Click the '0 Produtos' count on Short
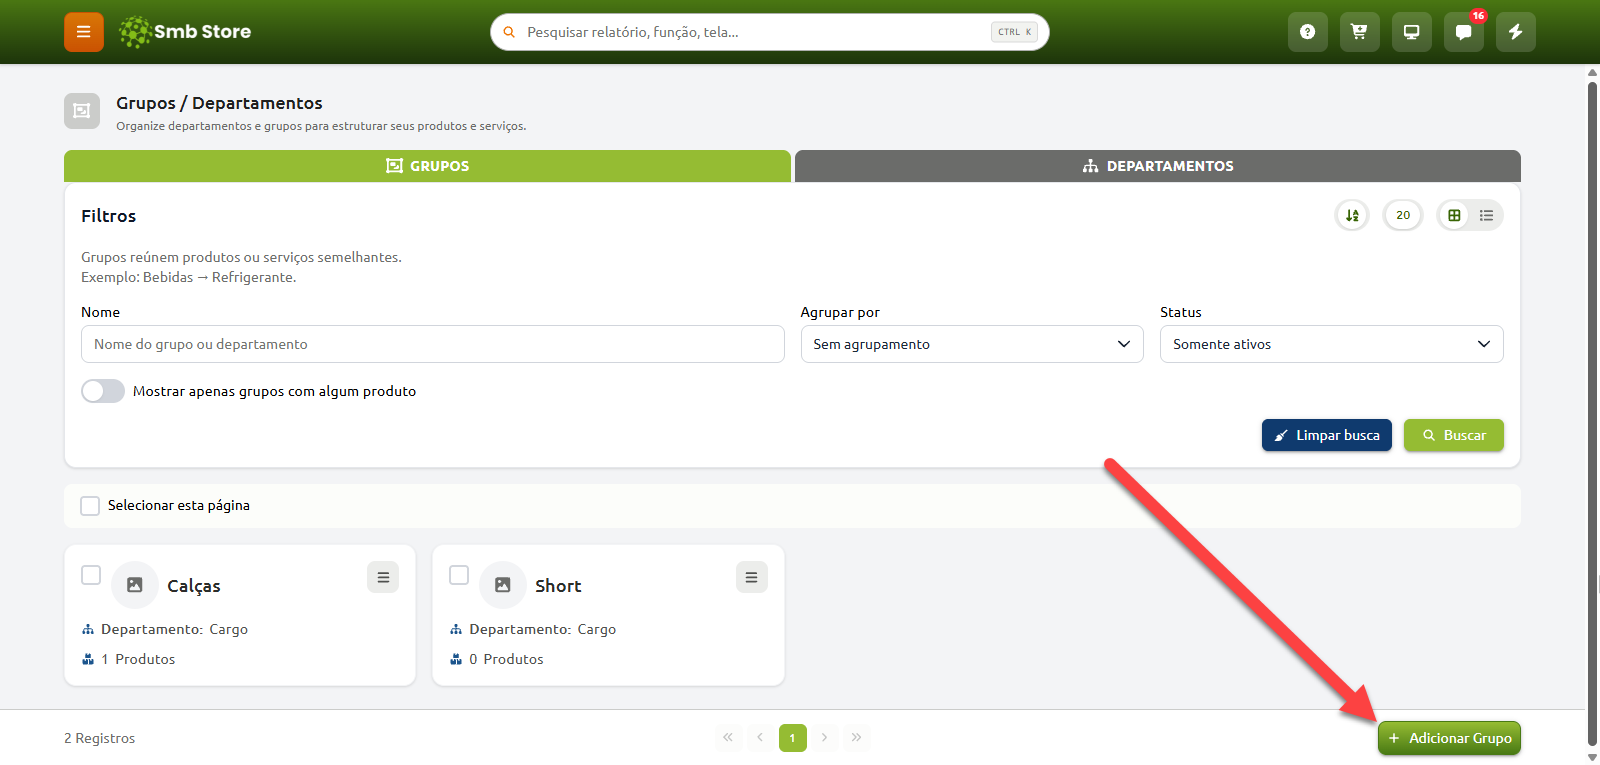Image resolution: width=1600 pixels, height=765 pixels. pos(506,659)
